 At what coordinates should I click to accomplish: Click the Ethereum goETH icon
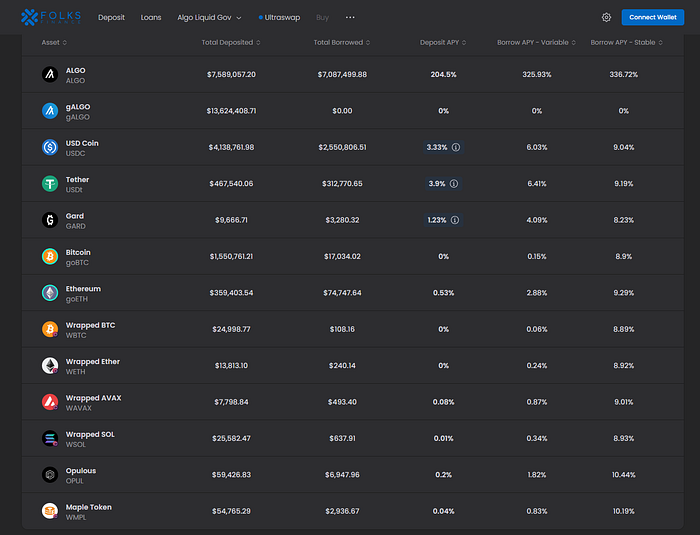[50, 293]
